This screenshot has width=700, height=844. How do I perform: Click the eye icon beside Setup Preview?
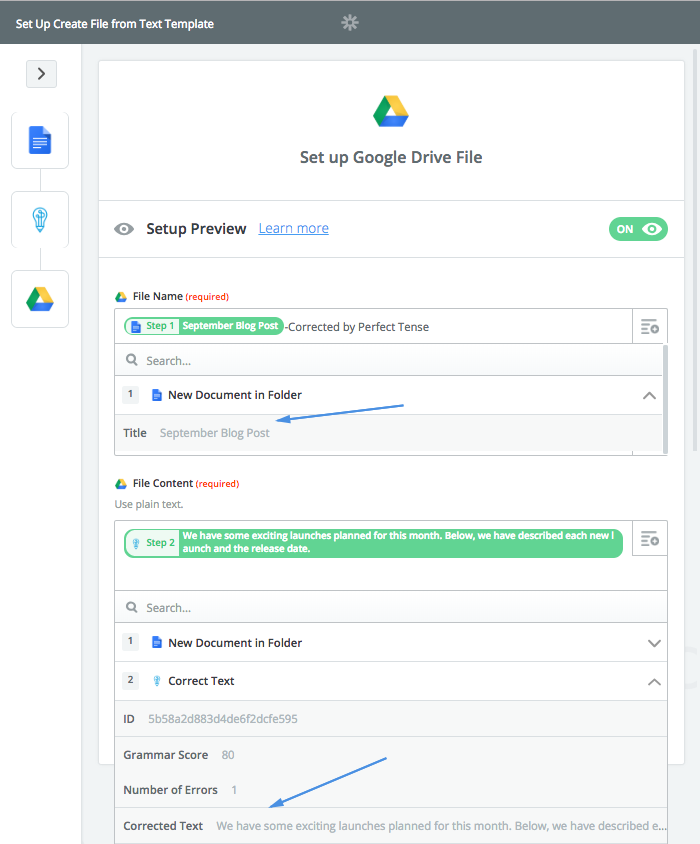point(124,229)
